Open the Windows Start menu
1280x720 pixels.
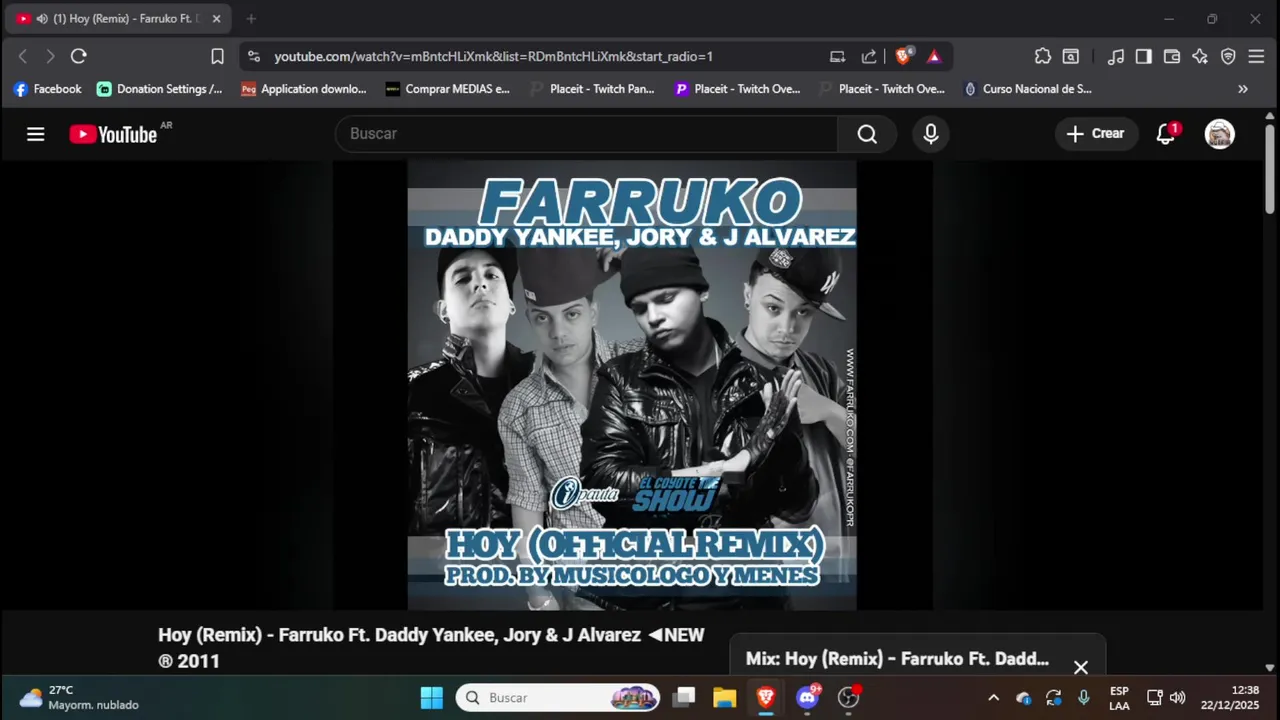[x=432, y=698]
